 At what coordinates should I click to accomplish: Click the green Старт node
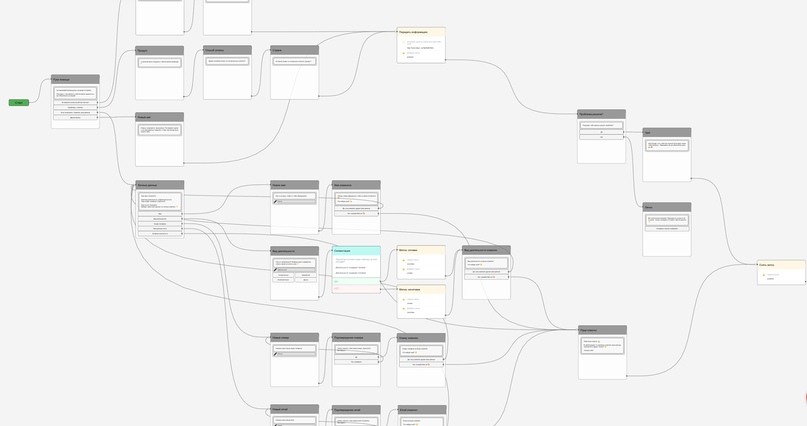pos(18,102)
